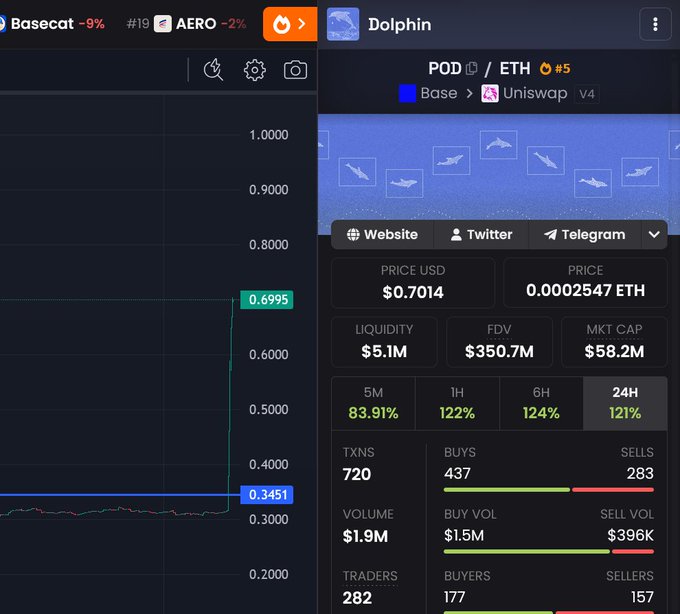
Task: Click the green 0.6995 current price label
Action: click(x=267, y=300)
